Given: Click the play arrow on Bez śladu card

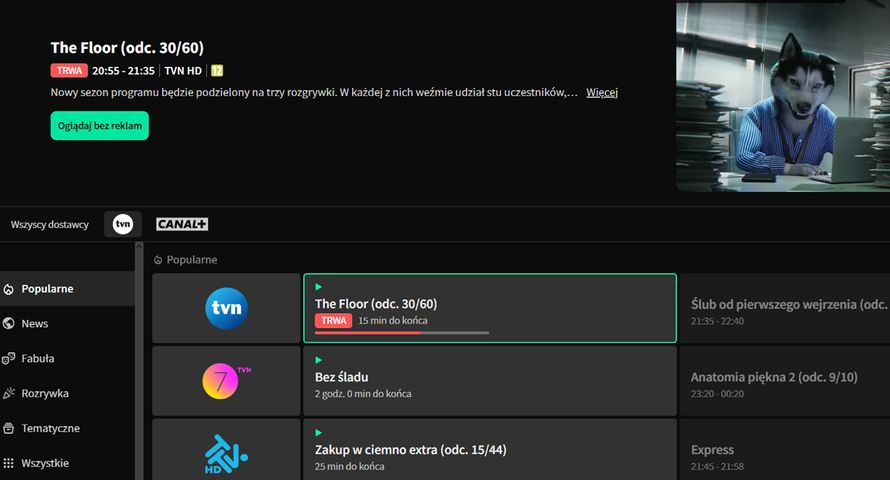Looking at the screenshot, I should [318, 360].
